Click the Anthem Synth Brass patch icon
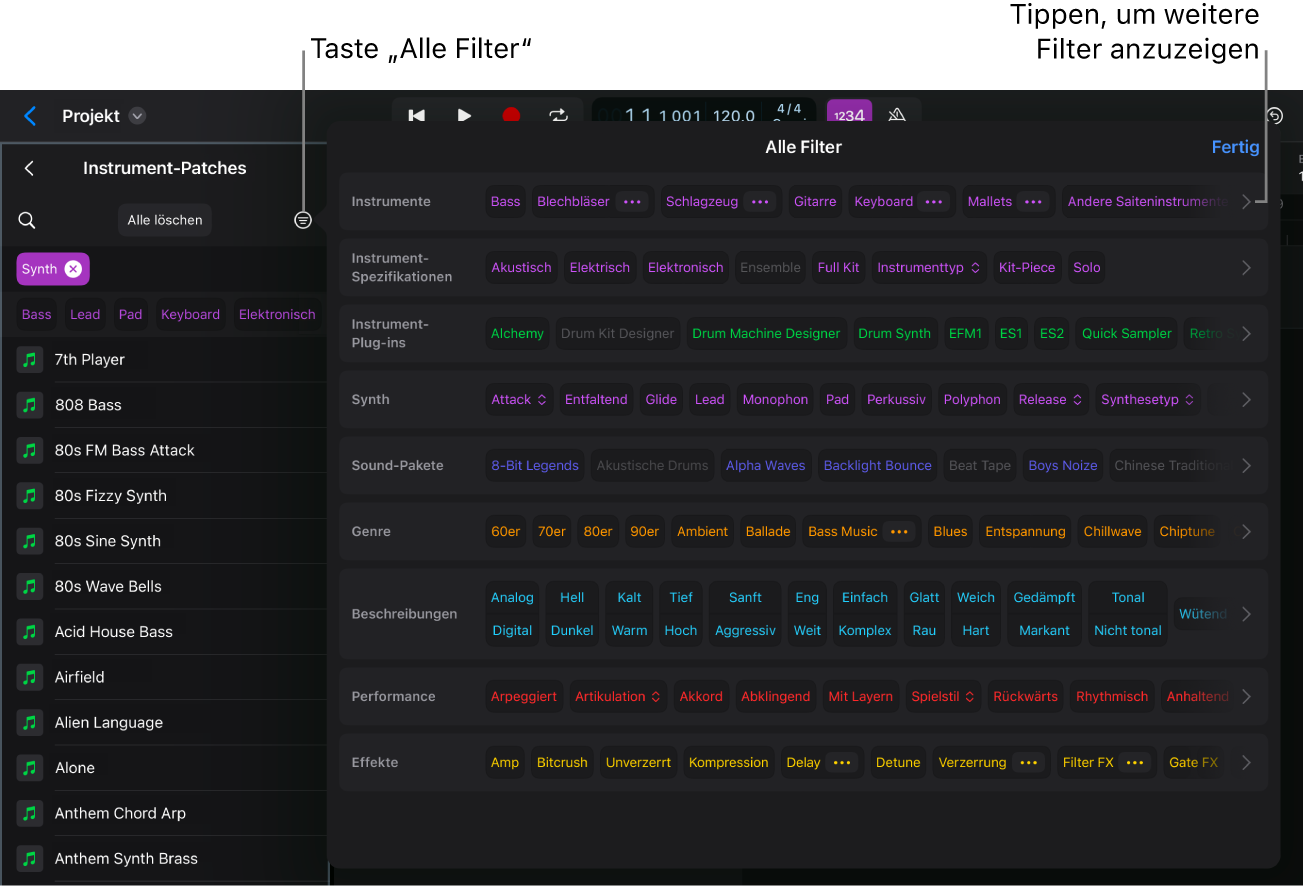Image resolution: width=1303 pixels, height=886 pixels. coord(30,858)
